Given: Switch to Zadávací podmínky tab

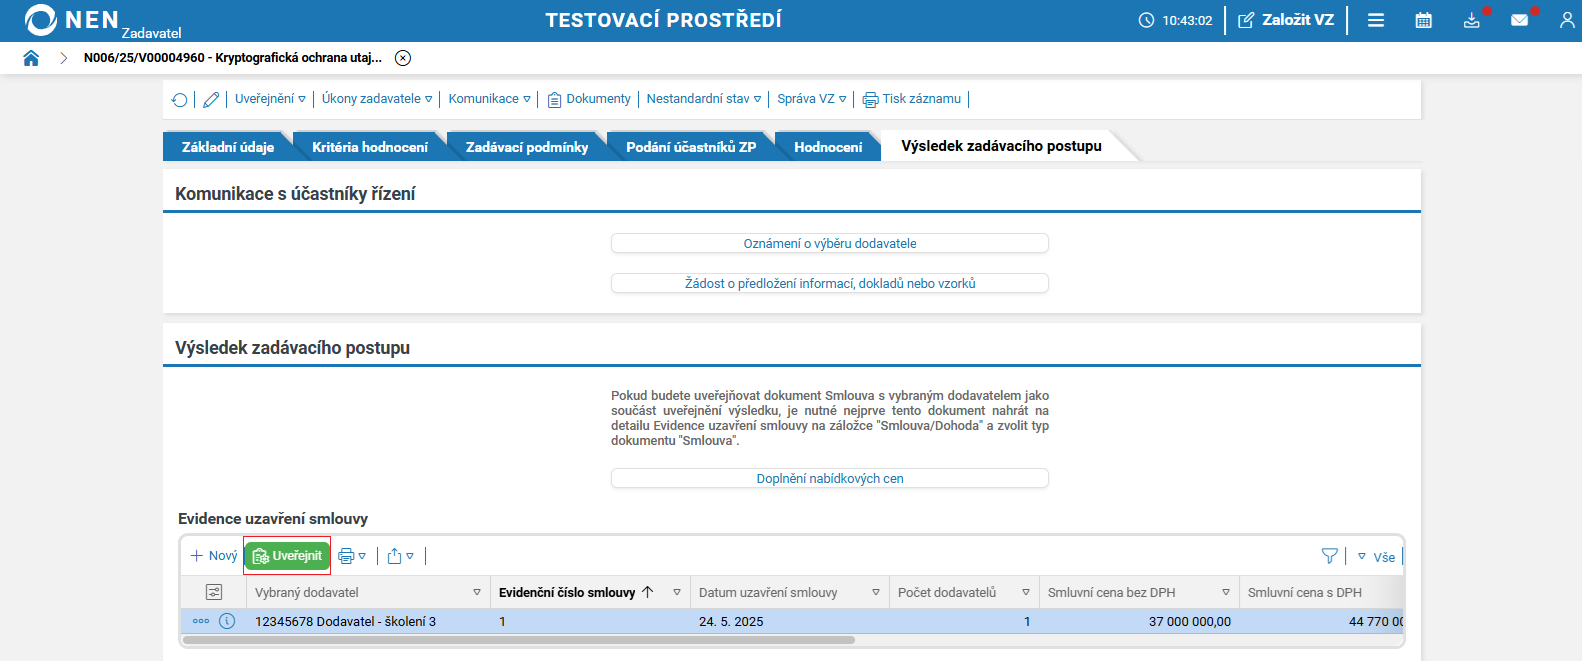Looking at the screenshot, I should coord(527,147).
